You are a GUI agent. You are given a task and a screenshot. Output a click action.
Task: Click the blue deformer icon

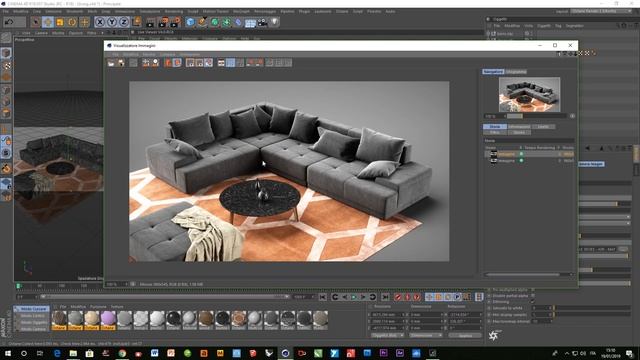pos(238,22)
